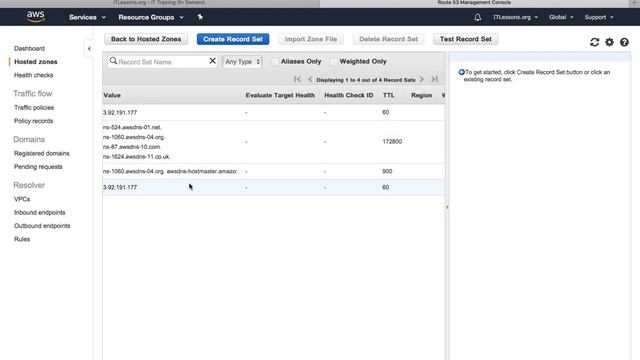
Task: Click Create Record Set button
Action: [233, 39]
